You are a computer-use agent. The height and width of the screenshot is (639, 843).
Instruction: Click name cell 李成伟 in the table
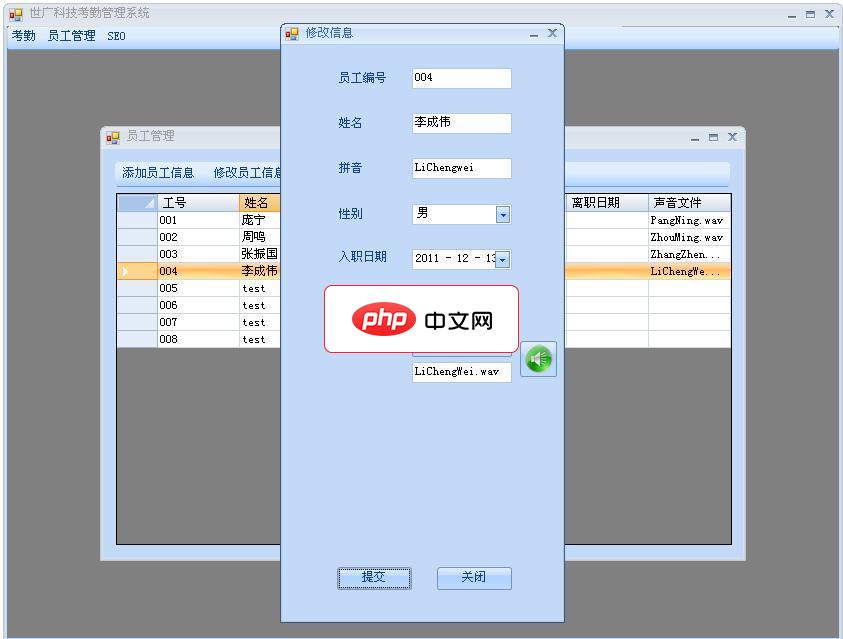(x=260, y=271)
